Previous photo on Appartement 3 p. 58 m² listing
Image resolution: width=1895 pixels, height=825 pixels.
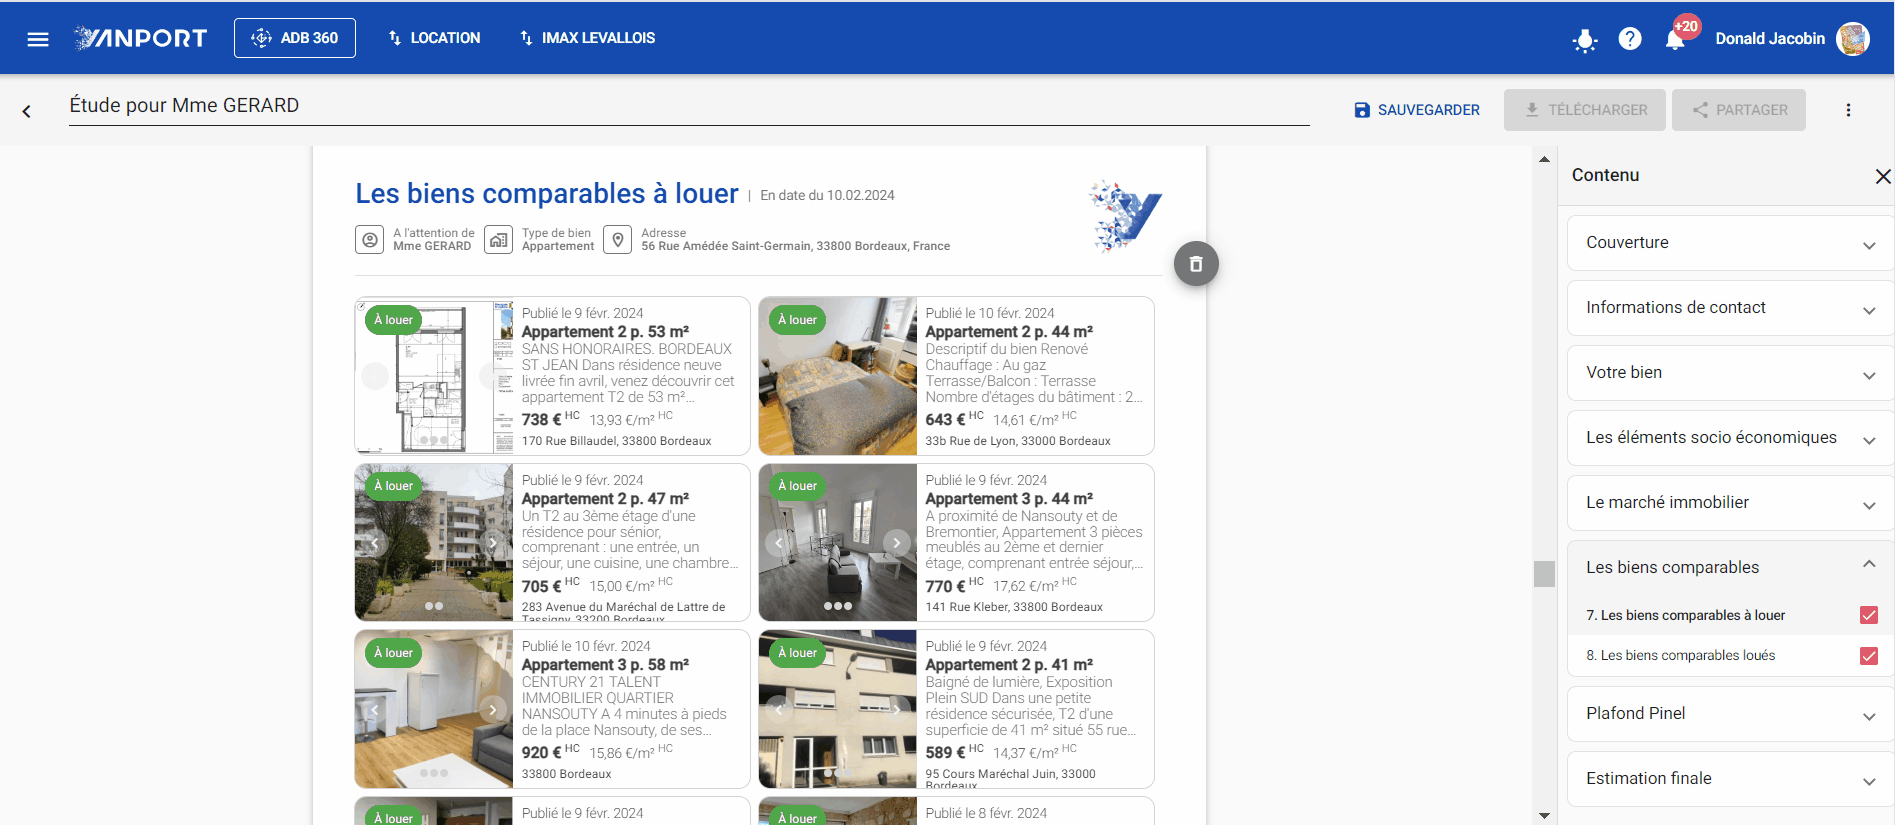click(375, 710)
